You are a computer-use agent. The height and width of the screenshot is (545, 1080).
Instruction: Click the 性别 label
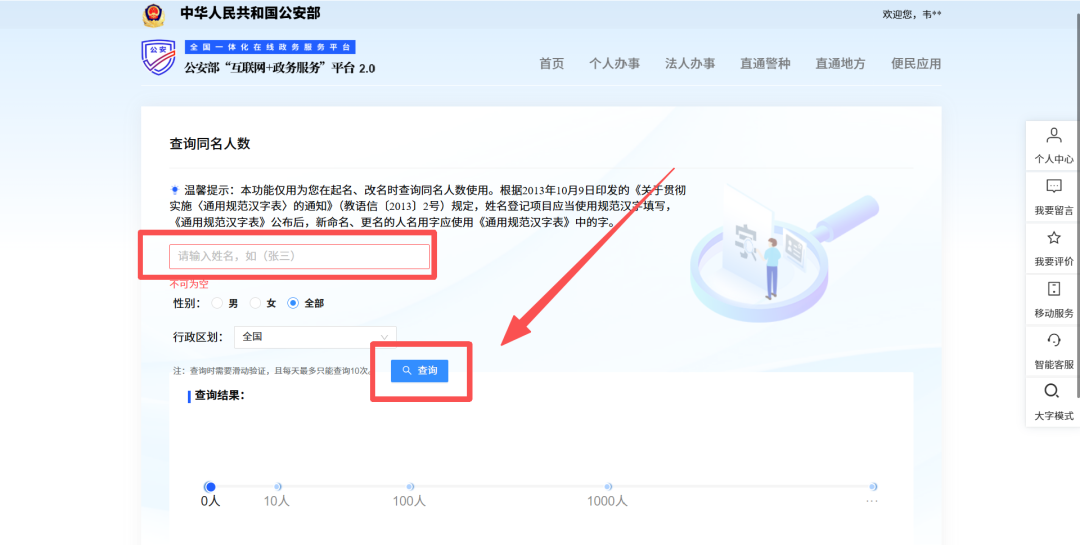pos(187,303)
